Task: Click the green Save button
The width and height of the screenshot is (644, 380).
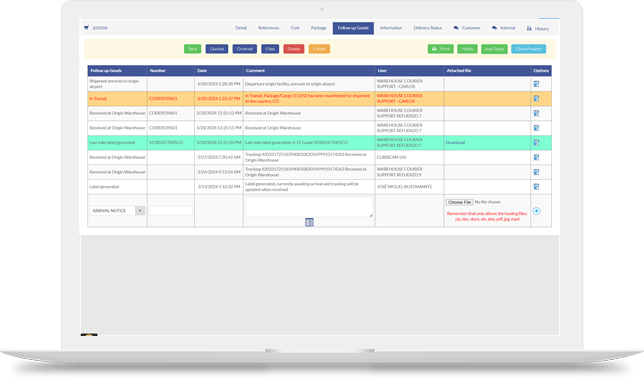Action: pyautogui.click(x=192, y=49)
